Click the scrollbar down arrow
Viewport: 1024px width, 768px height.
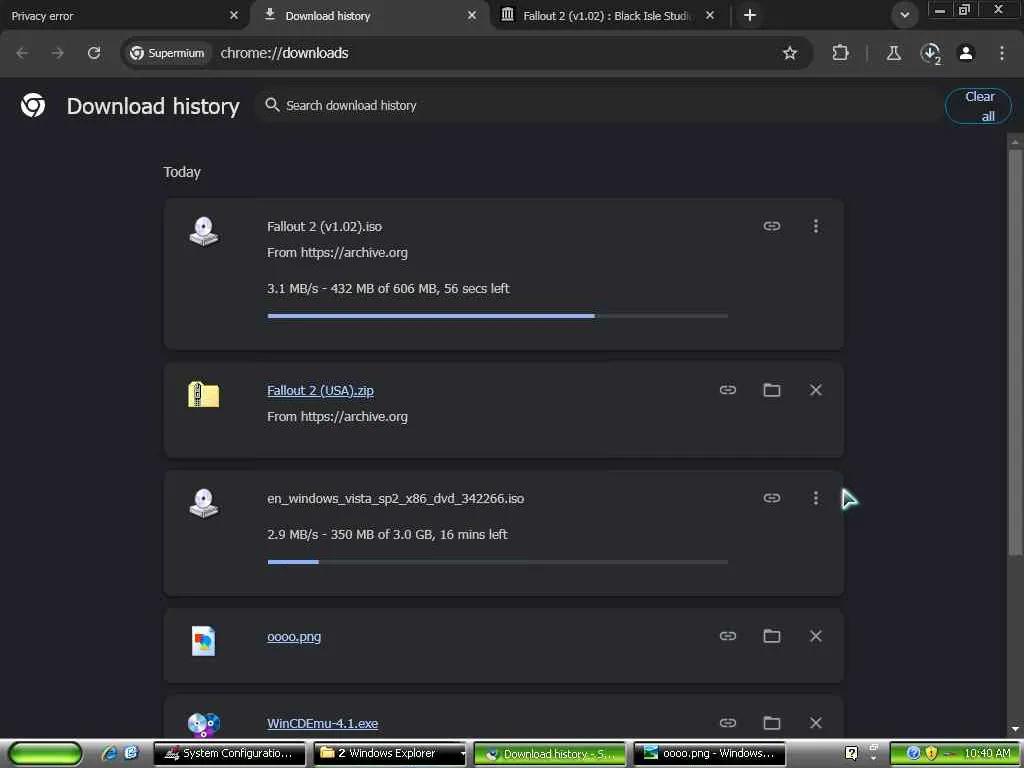point(1015,729)
